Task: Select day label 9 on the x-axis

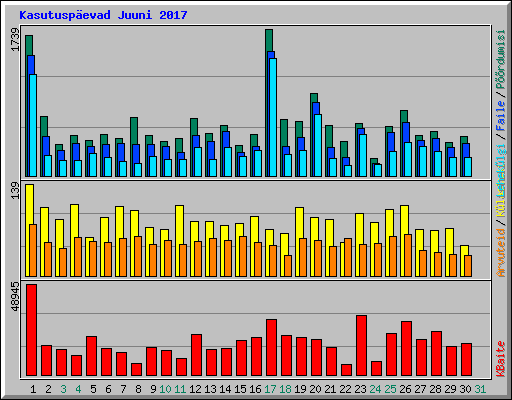Action: pyautogui.click(x=153, y=389)
